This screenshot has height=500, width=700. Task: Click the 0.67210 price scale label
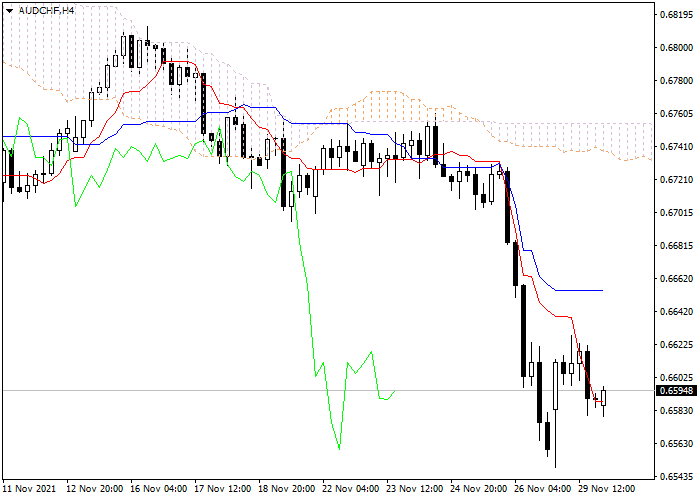coord(676,180)
